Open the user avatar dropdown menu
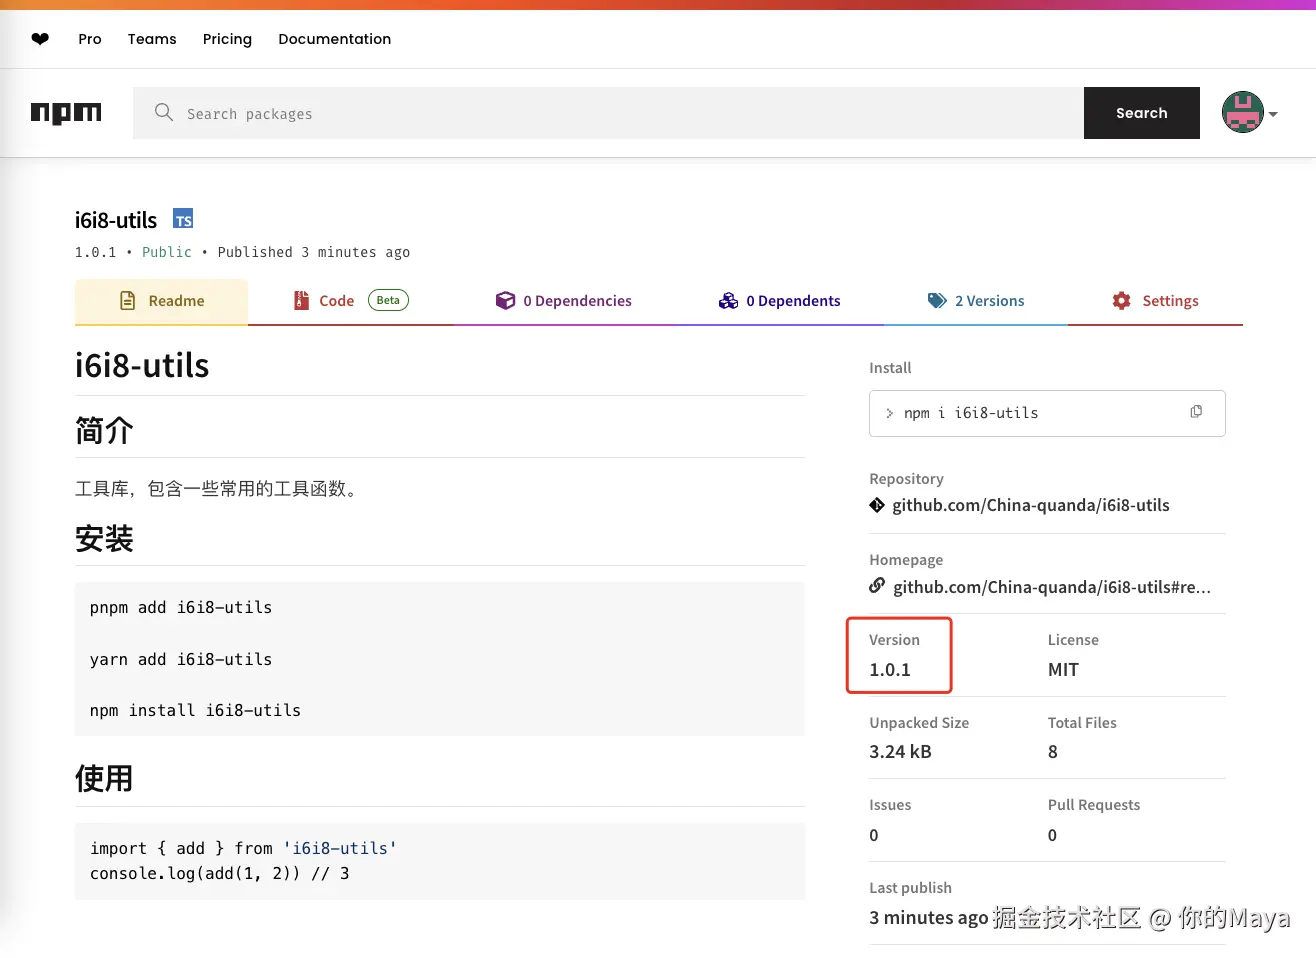Image resolution: width=1316 pixels, height=958 pixels. pyautogui.click(x=1248, y=112)
